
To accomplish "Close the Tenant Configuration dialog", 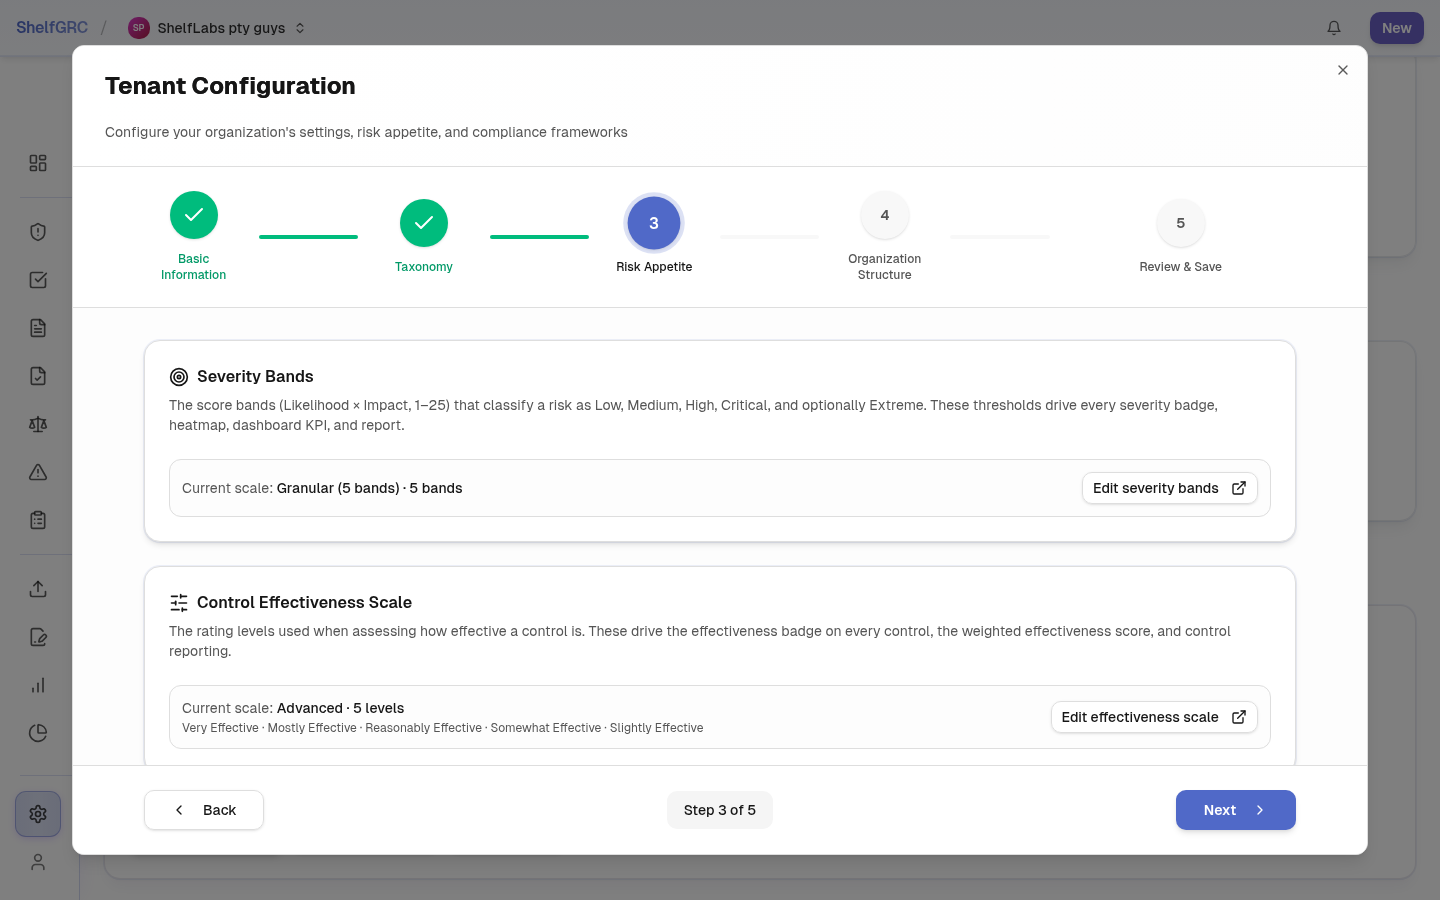I will (1343, 70).
